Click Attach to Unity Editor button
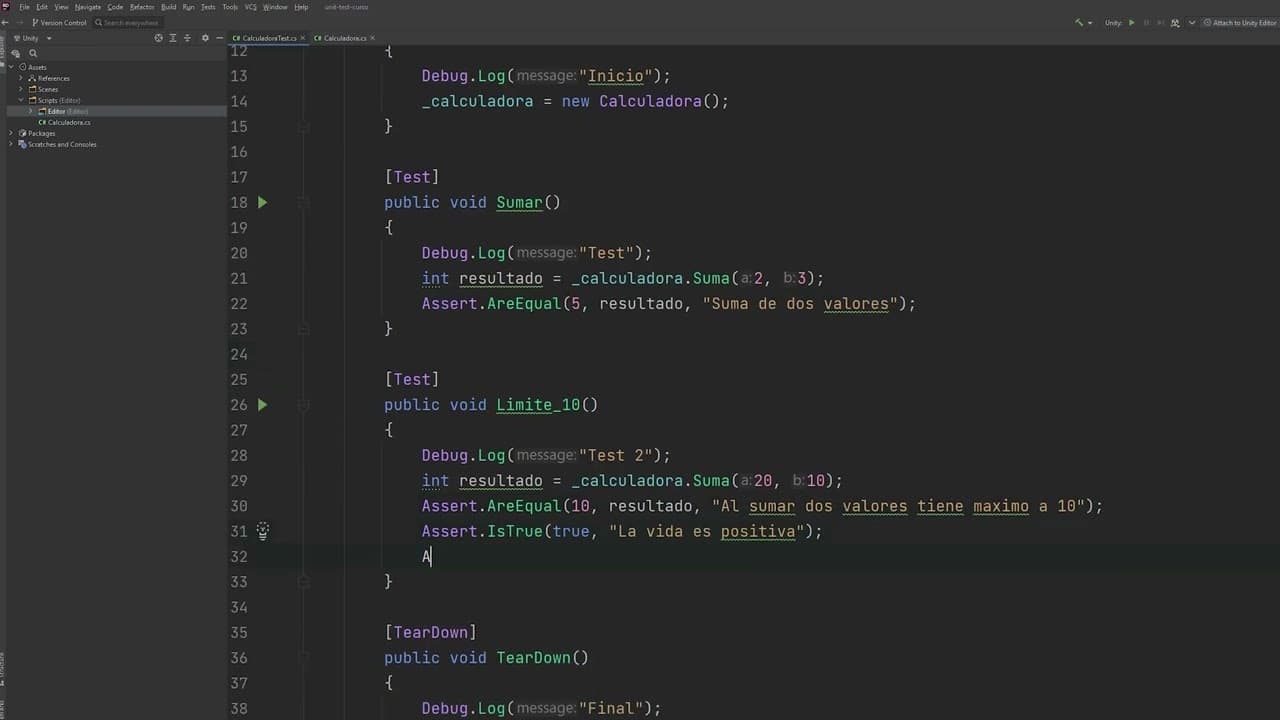Screen dimensions: 1280x720 pos(1239,22)
